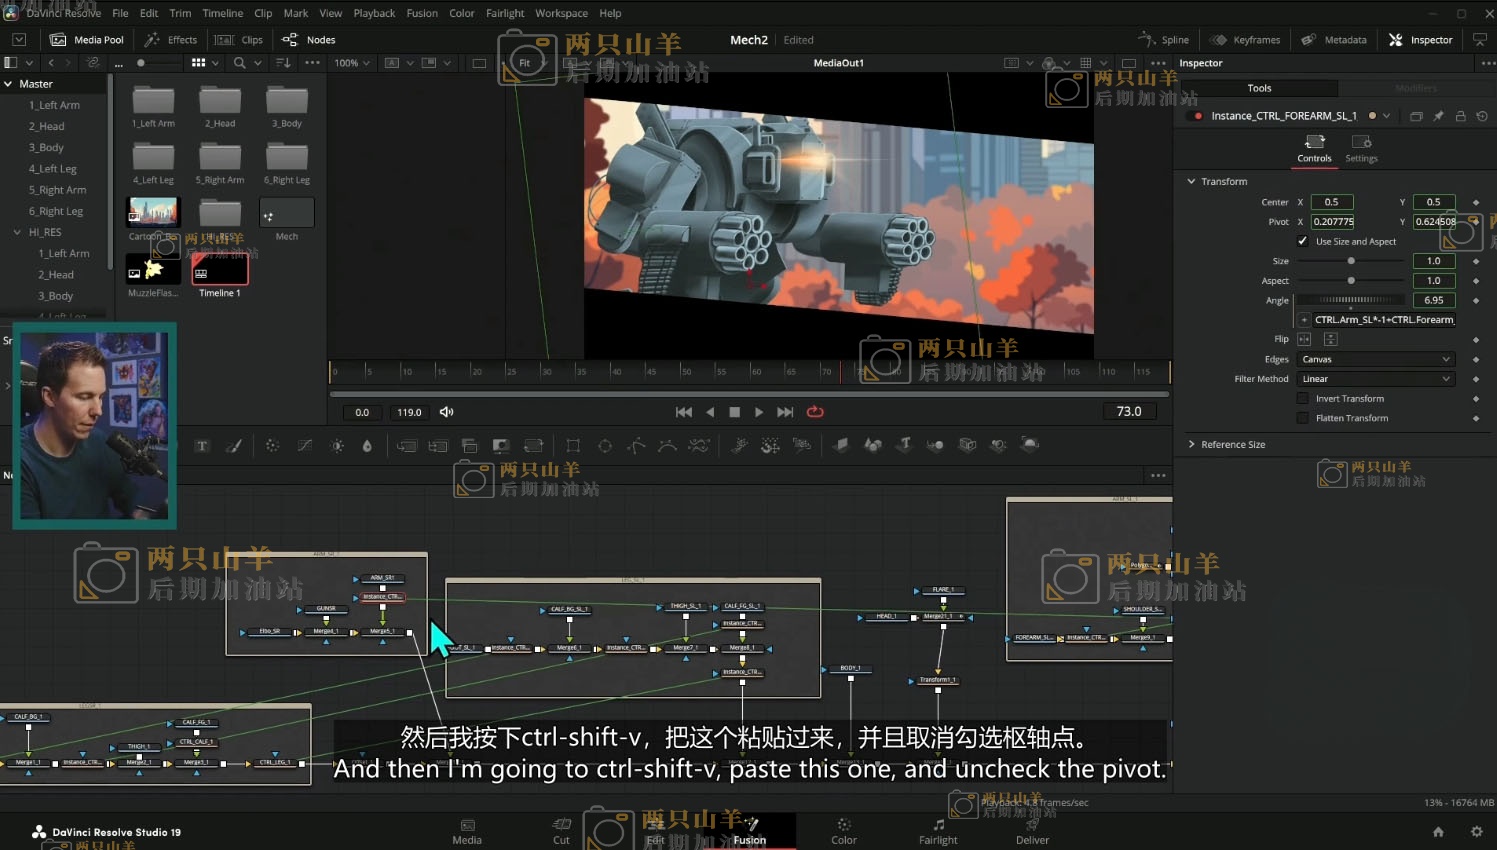This screenshot has height=850, width=1497.
Task: Toggle the Media Pool panel button
Action: pyautogui.click(x=87, y=40)
